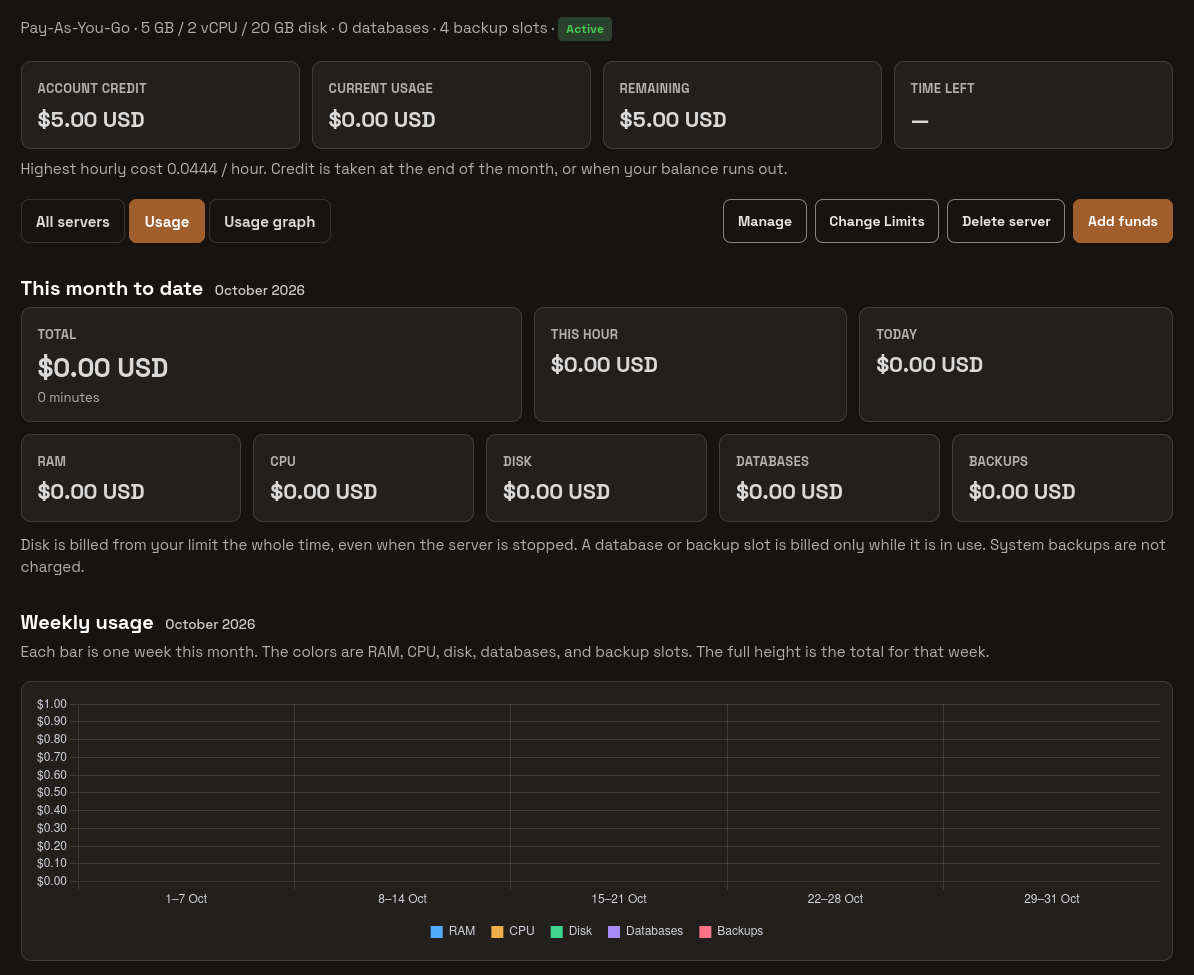Click the '8–14 Oct' axis label

[x=402, y=899]
